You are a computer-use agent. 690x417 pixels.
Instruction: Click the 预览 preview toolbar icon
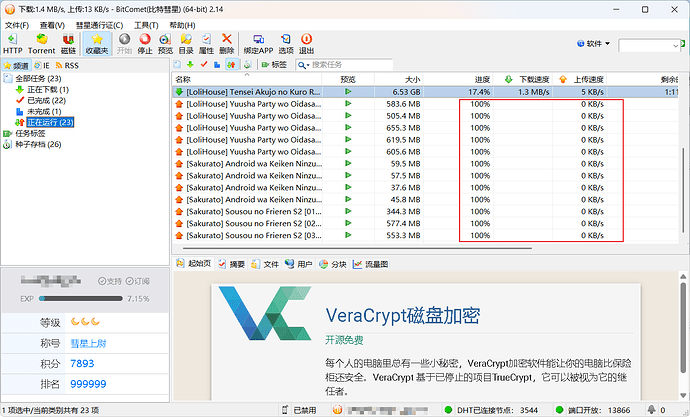166,43
